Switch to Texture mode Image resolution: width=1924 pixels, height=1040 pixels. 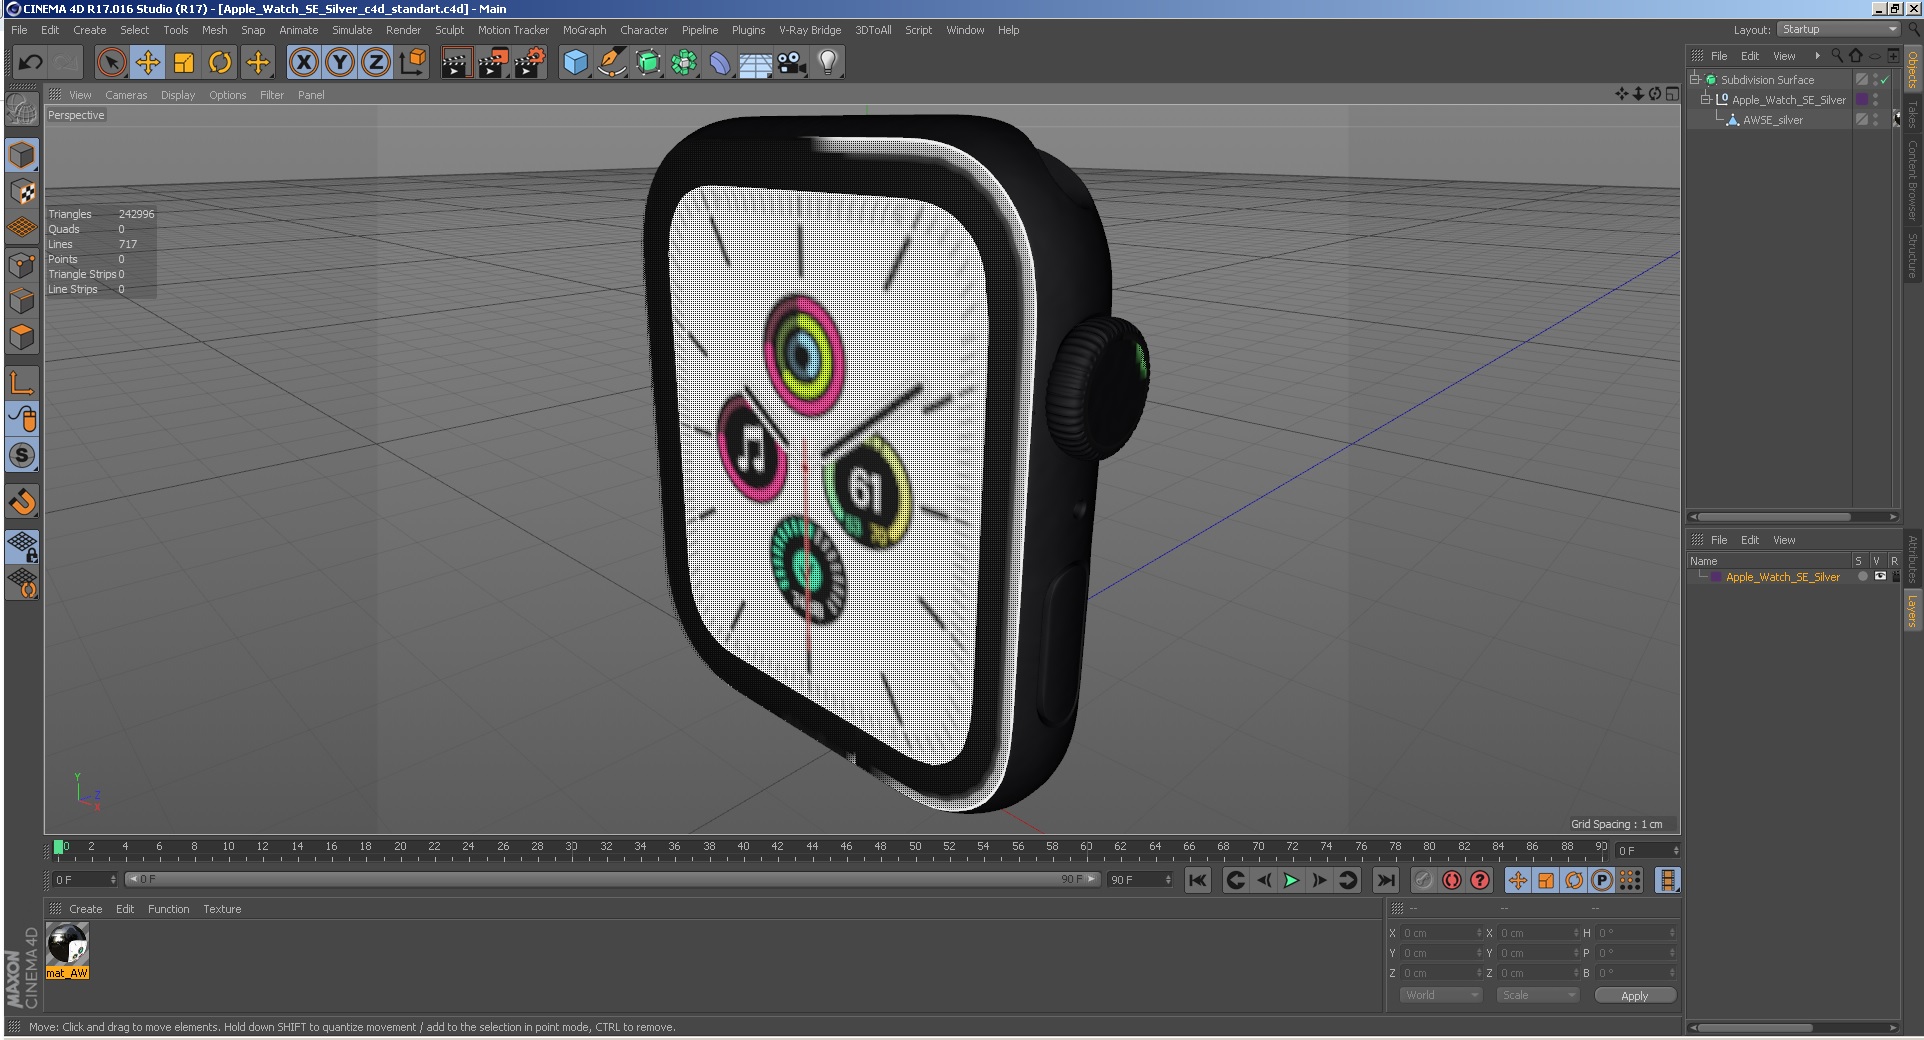[22, 191]
